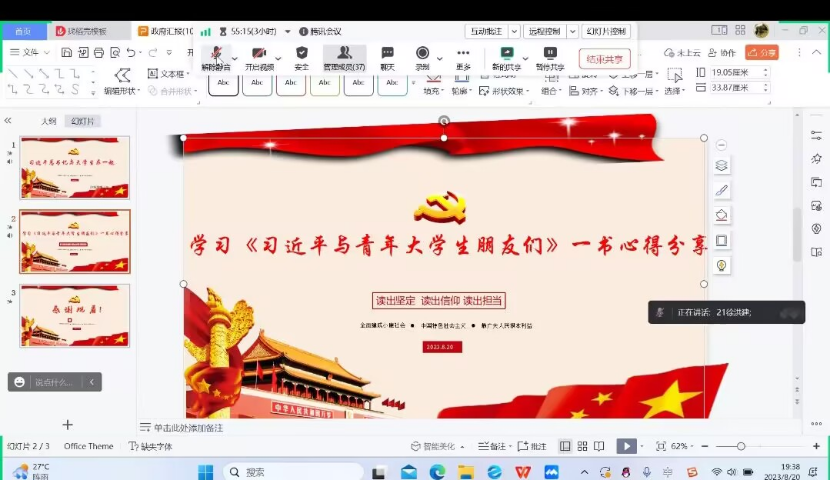Select the third slide thumbnail
Image resolution: width=830 pixels, height=480 pixels.
(75, 315)
